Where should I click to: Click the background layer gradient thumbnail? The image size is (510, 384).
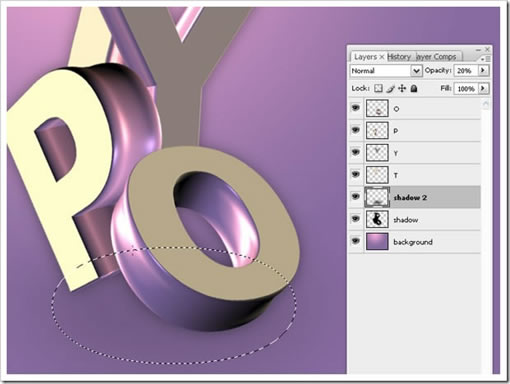pyautogui.click(x=377, y=241)
